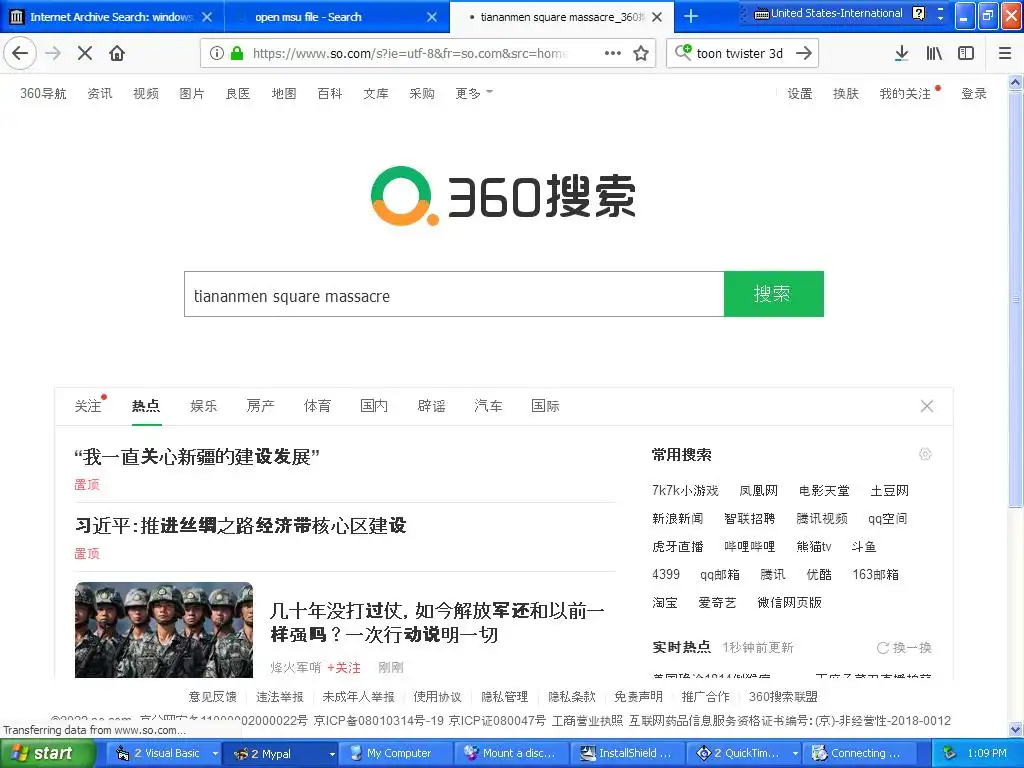Expand the QuickTime taskbar group dropdown
The height and width of the screenshot is (768, 1024).
(x=795, y=754)
